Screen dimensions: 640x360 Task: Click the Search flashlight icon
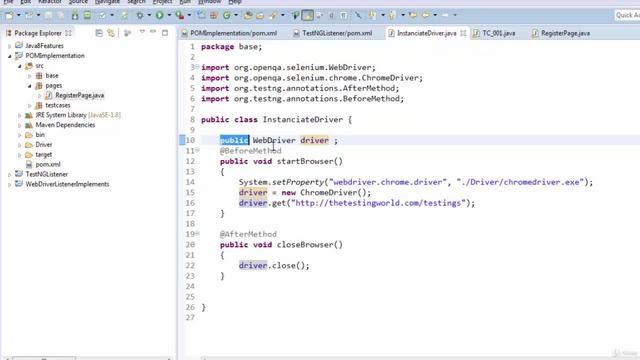coord(273,16)
